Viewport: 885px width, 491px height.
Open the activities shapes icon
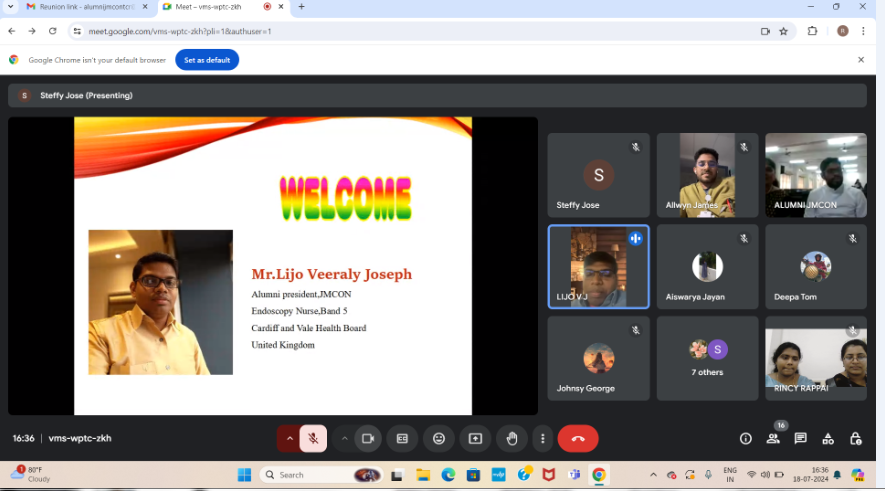(x=828, y=439)
